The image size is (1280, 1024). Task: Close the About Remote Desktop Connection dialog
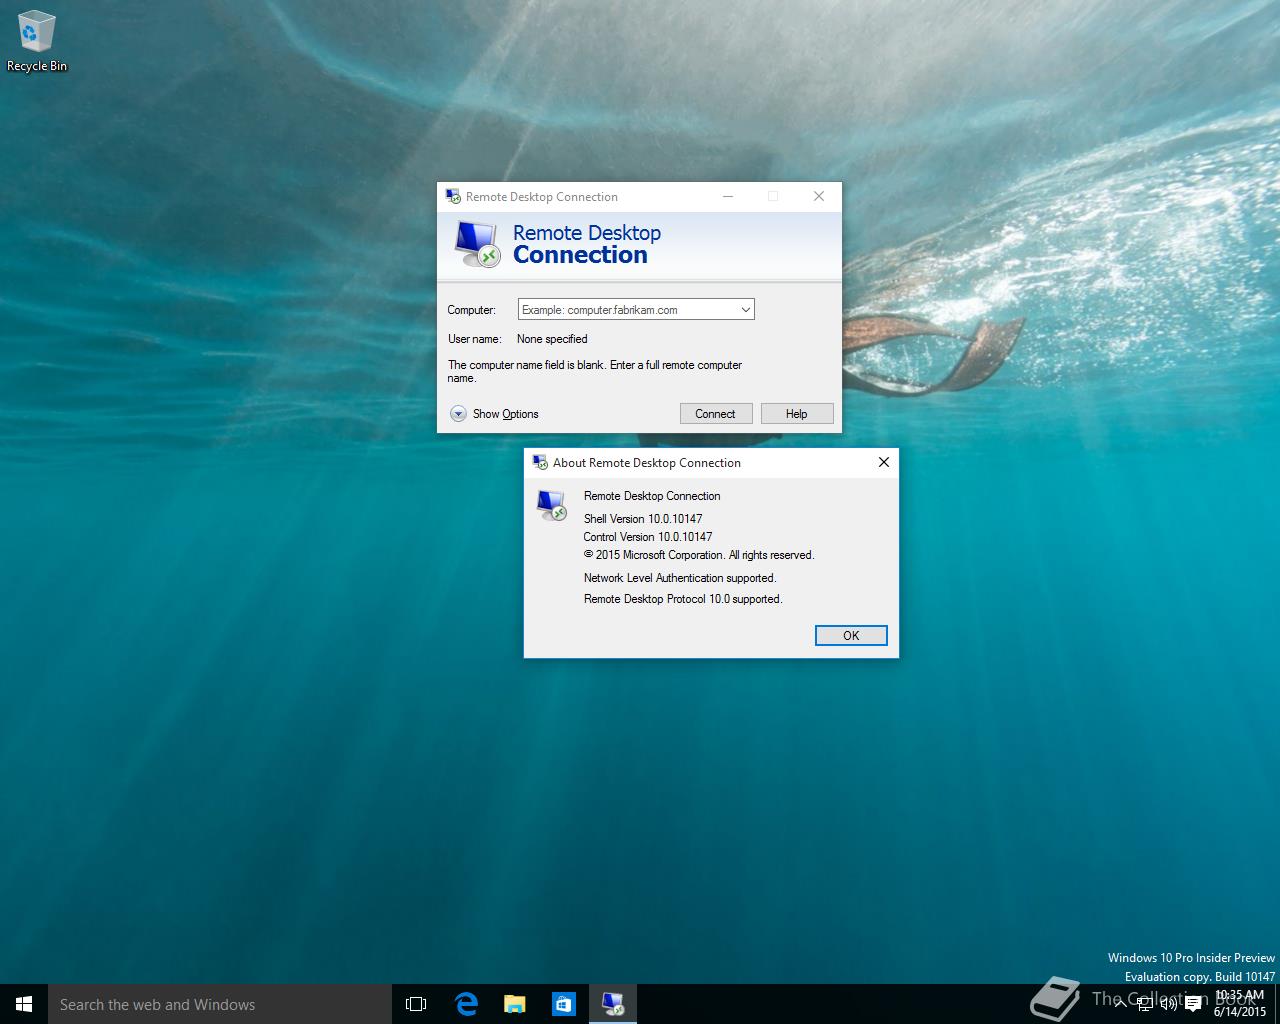click(x=883, y=462)
